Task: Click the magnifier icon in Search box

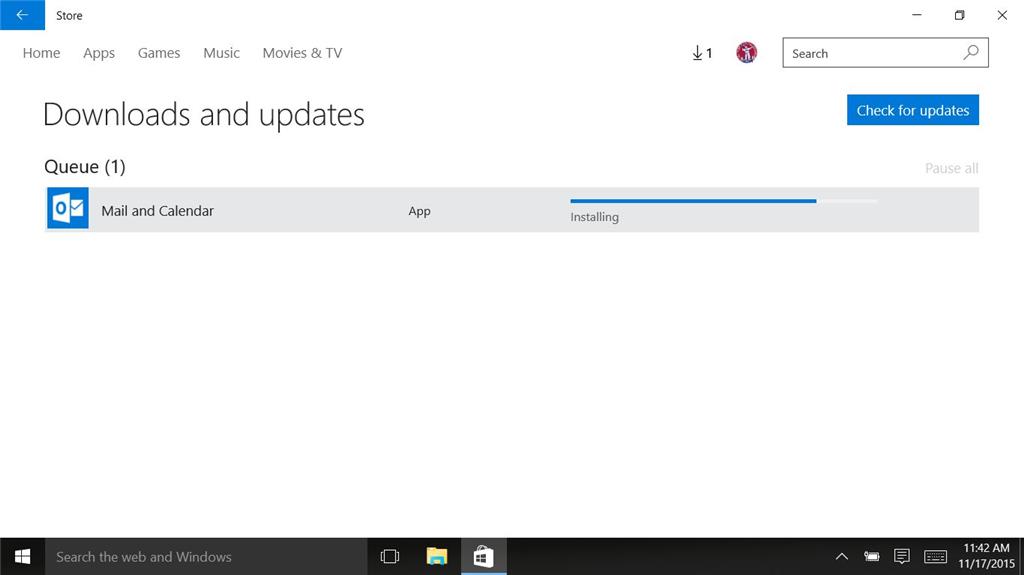Action: pos(971,52)
